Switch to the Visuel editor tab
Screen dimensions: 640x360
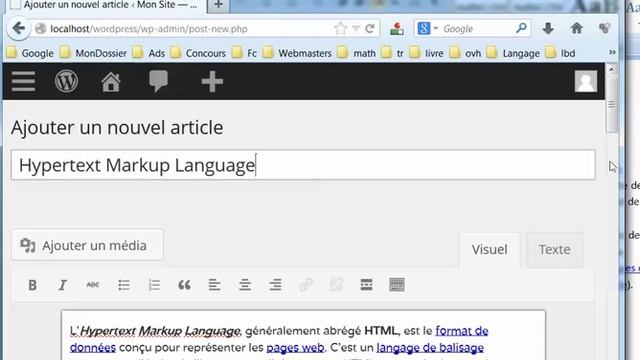point(489,250)
